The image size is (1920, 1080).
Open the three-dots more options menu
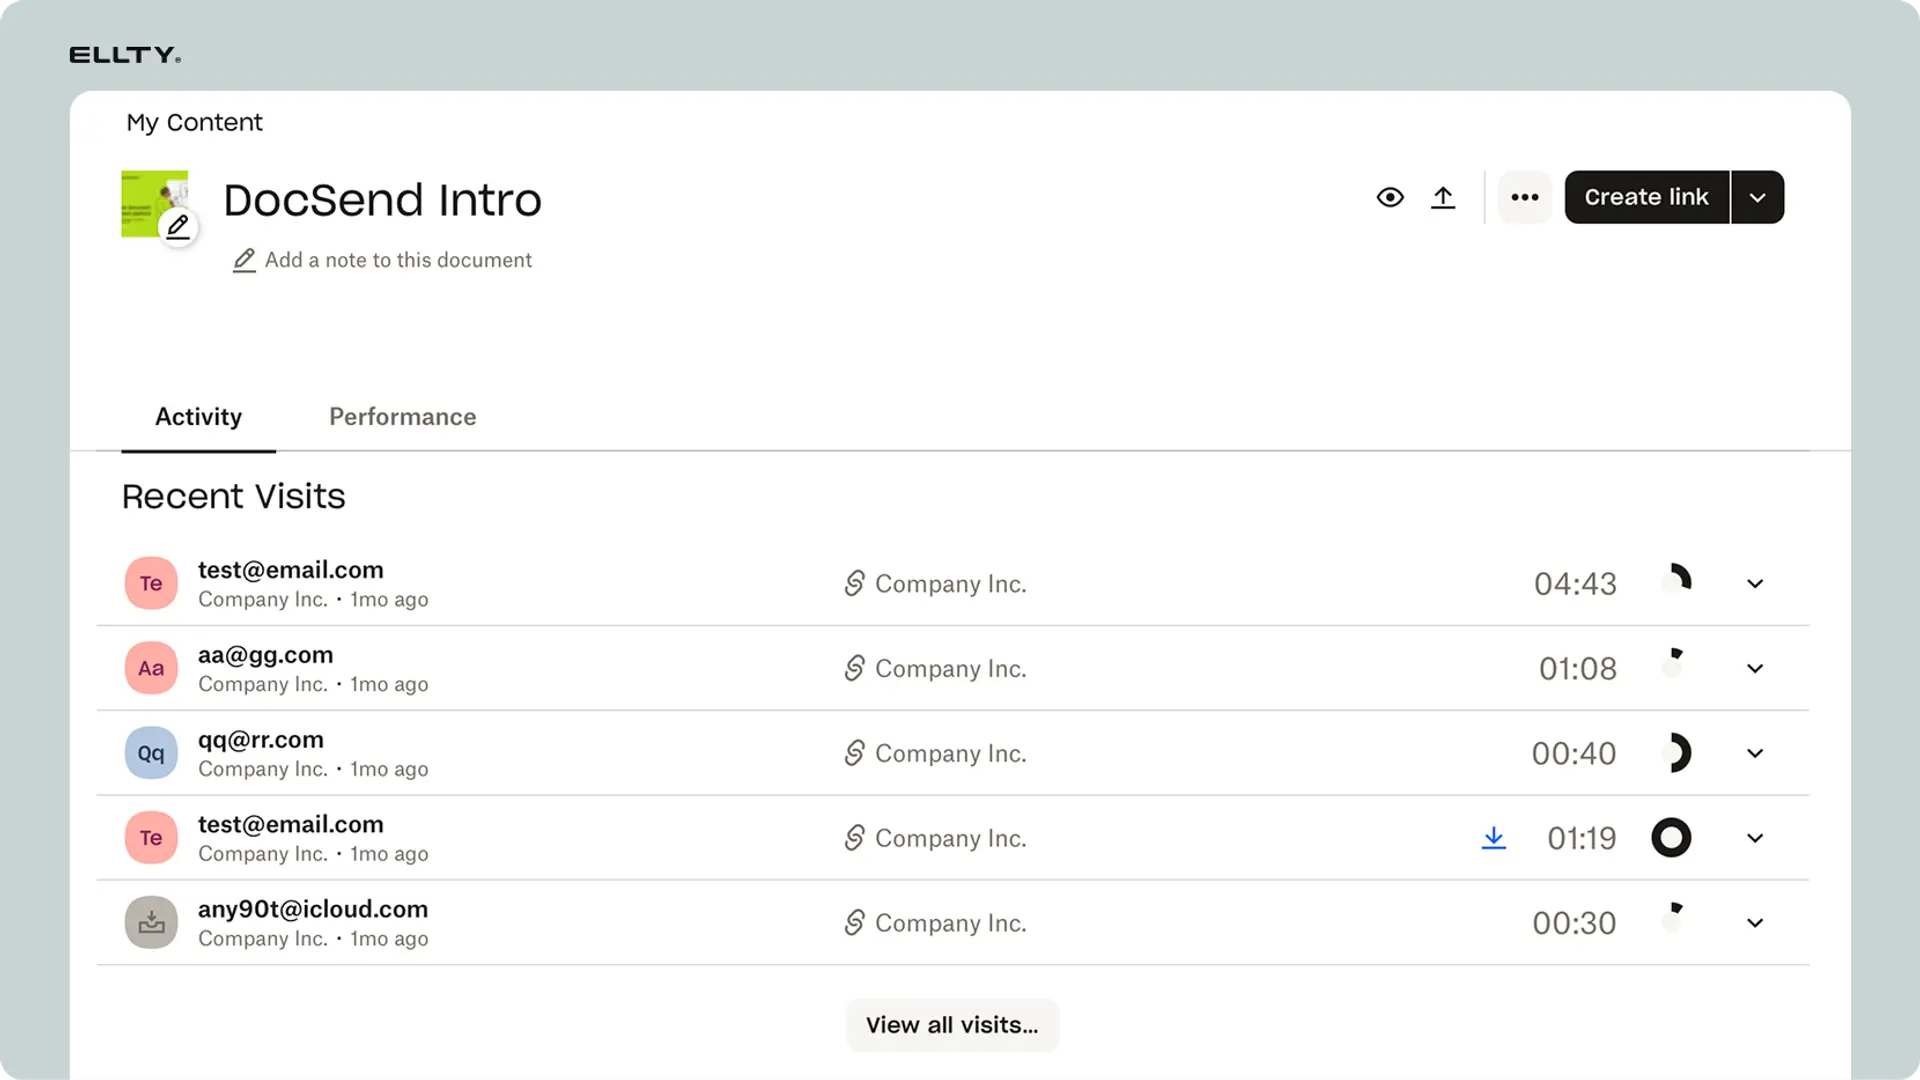tap(1525, 197)
